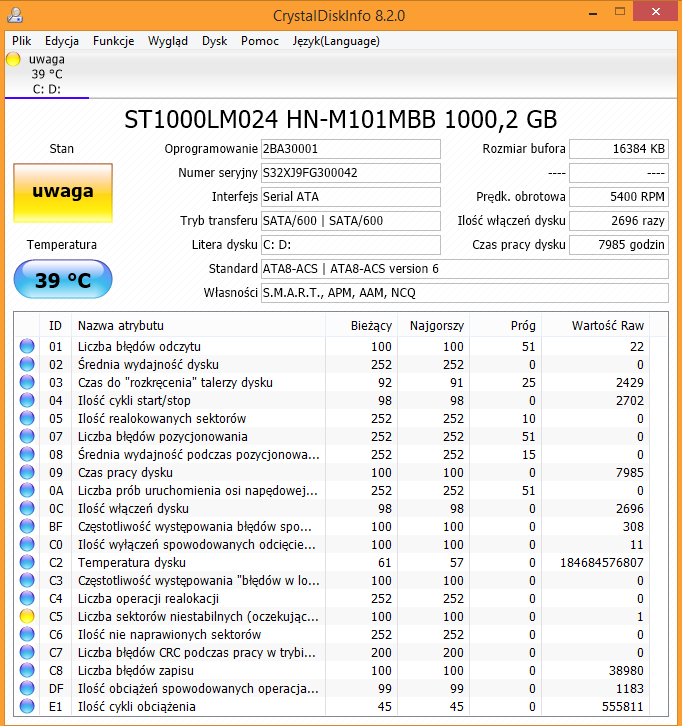The height and width of the screenshot is (726, 682).
Task: Click the 39 °C temperature button
Action: pyautogui.click(x=63, y=279)
